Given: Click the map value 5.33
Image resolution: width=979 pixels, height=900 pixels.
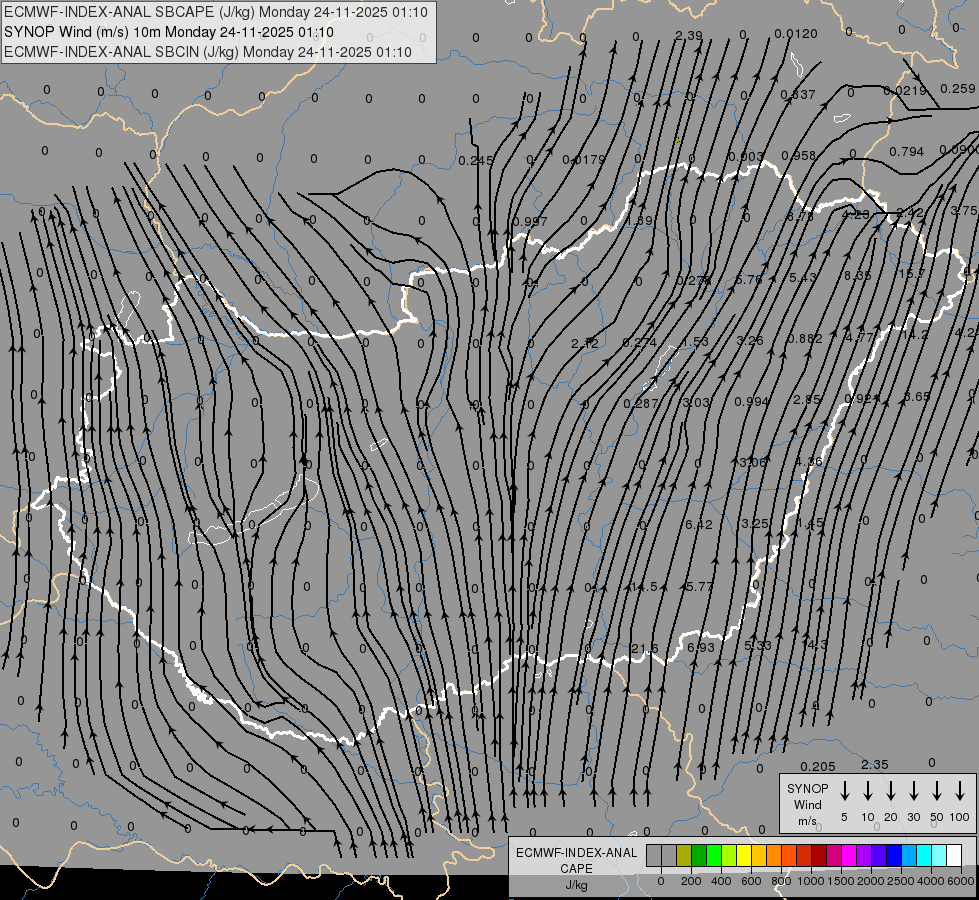Looking at the screenshot, I should (x=758, y=645).
